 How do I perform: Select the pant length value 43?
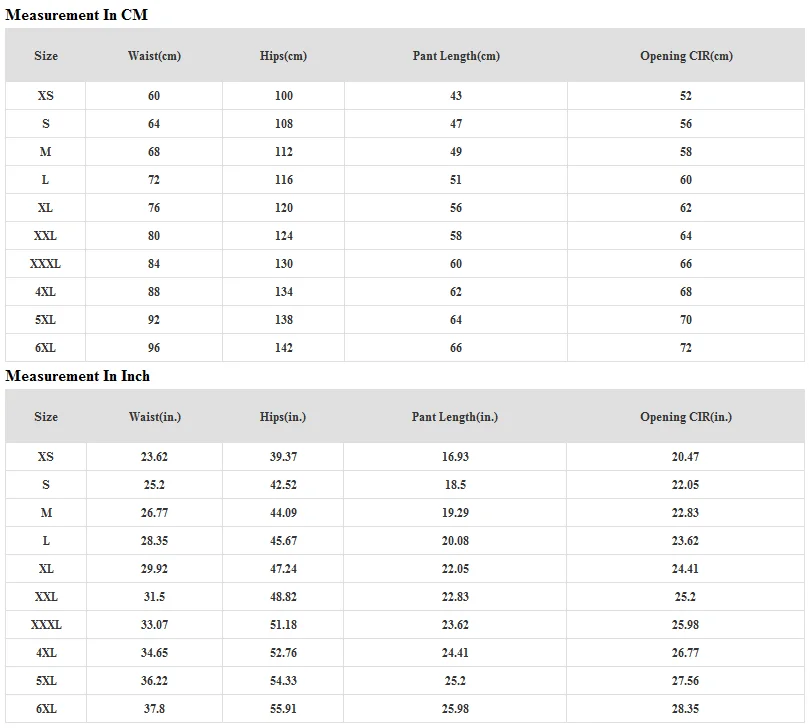[x=456, y=96]
